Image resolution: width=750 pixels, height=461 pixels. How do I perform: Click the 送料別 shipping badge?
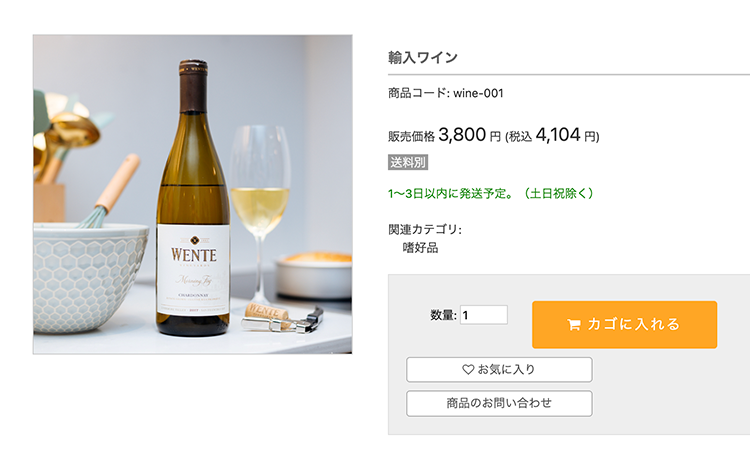(x=408, y=162)
